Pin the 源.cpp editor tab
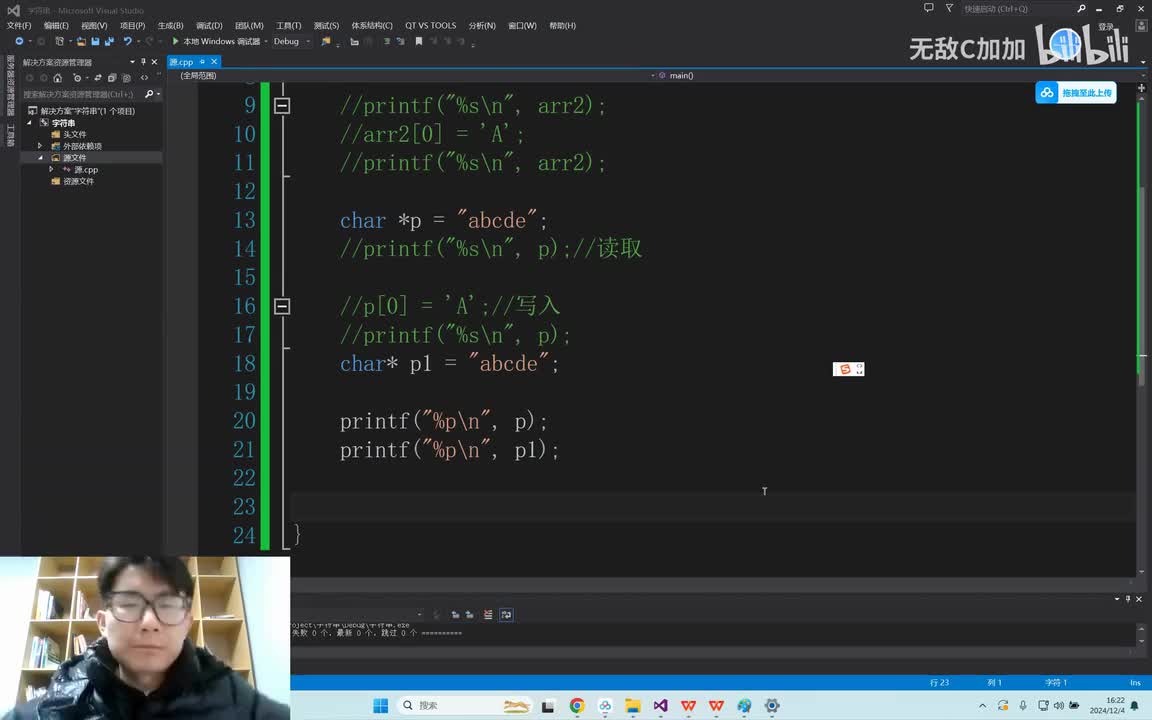Screen dimensions: 1152x720 pos(202,62)
